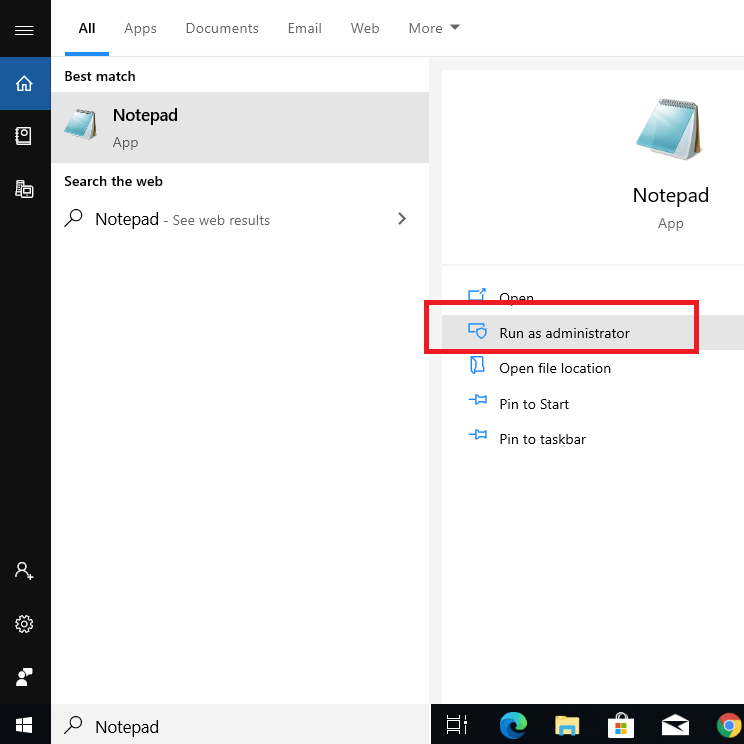
Task: Click the Home icon in the sidebar
Action: point(25,83)
